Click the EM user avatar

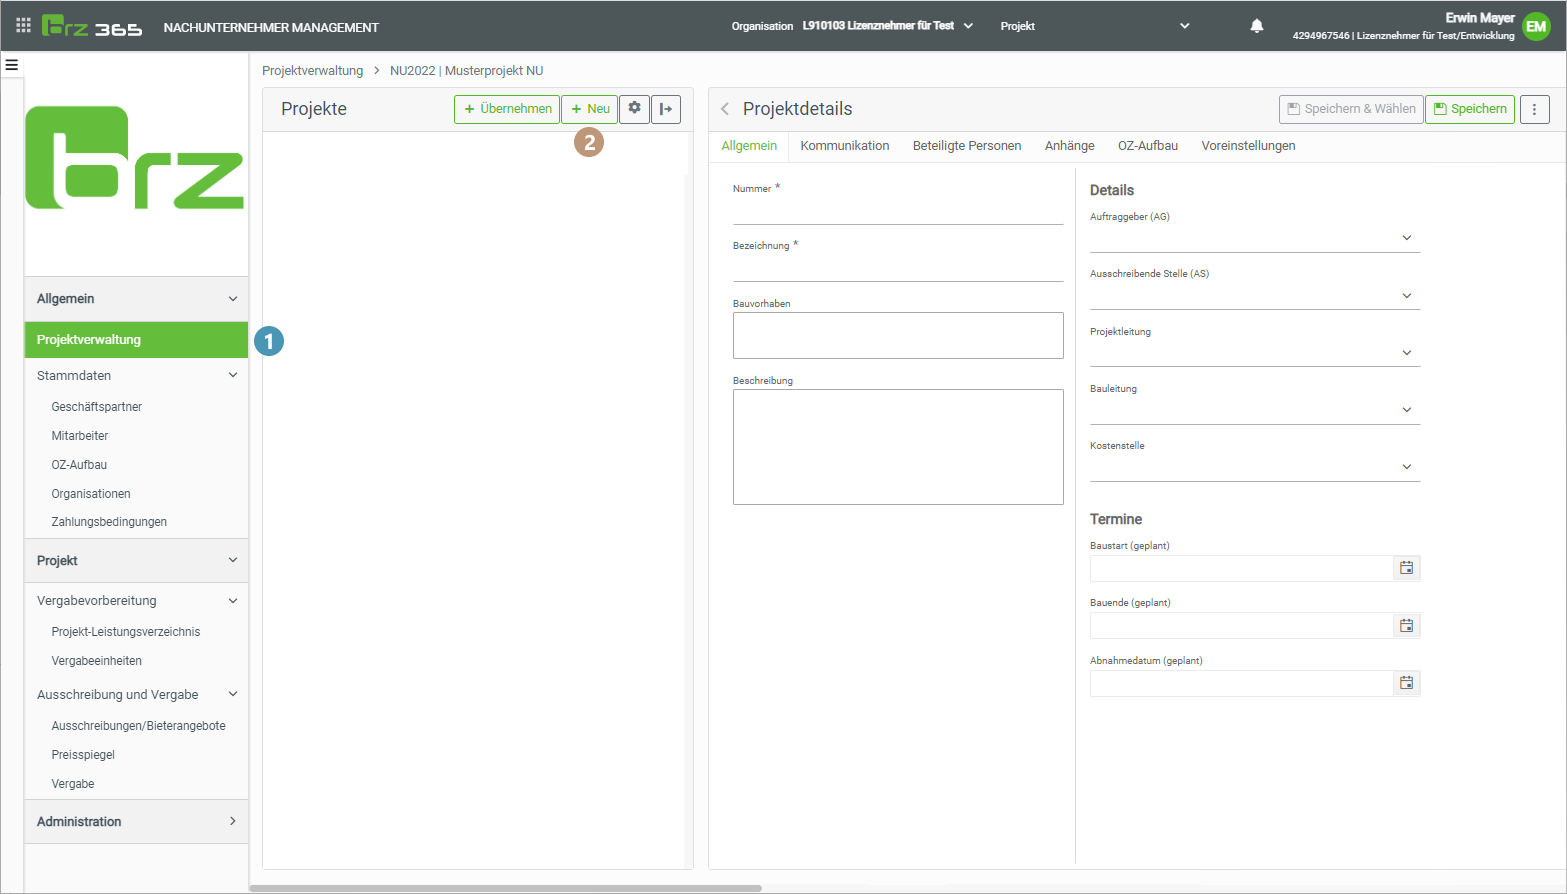click(x=1536, y=27)
